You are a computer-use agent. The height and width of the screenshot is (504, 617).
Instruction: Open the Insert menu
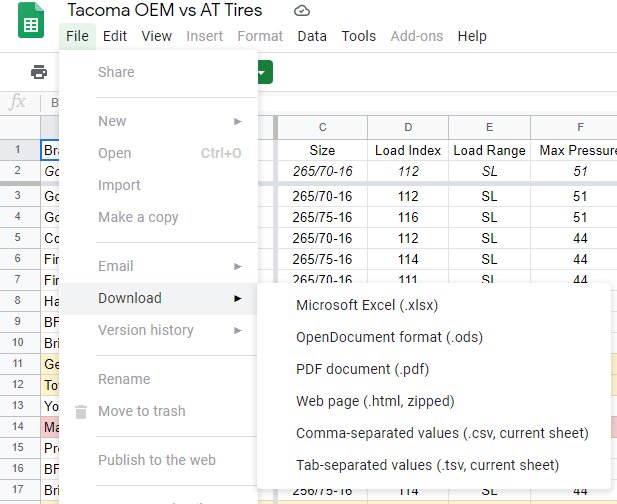pyautogui.click(x=204, y=36)
